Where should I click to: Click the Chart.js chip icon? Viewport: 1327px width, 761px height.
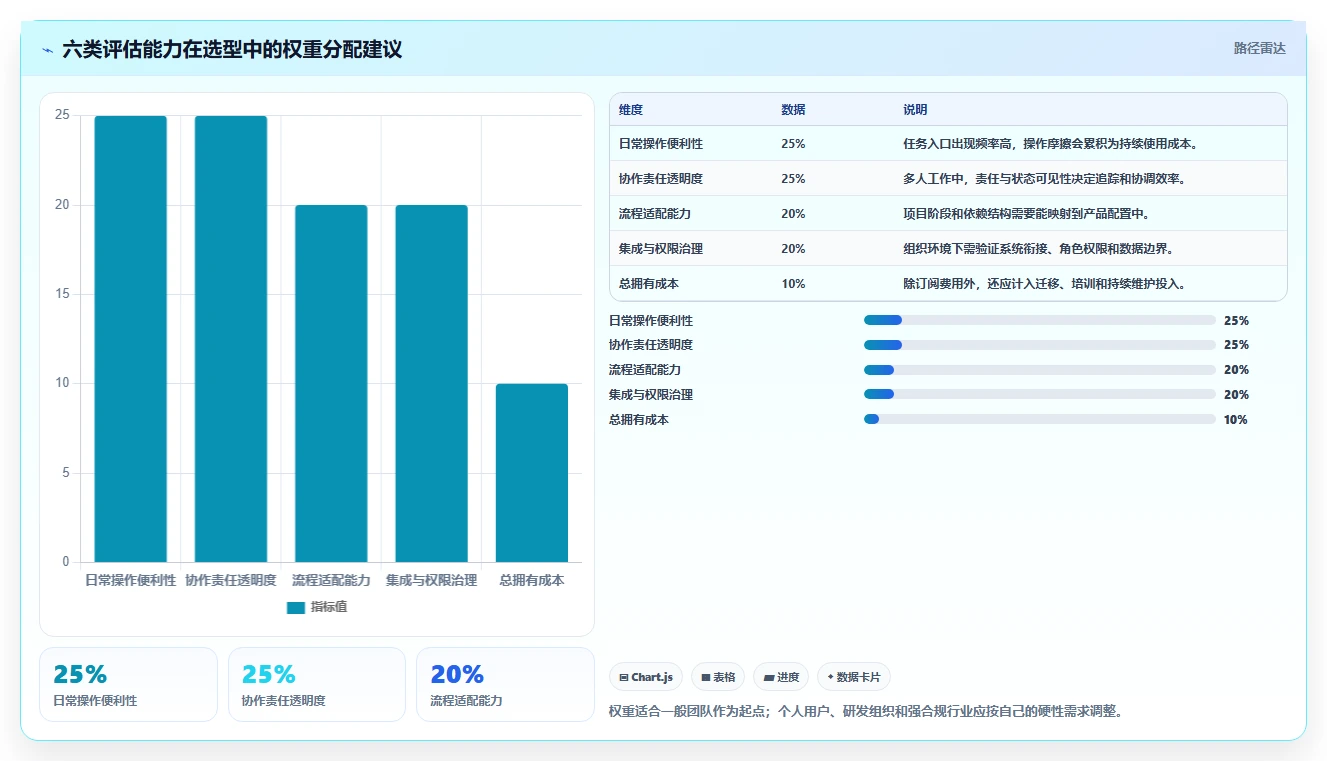[624, 678]
